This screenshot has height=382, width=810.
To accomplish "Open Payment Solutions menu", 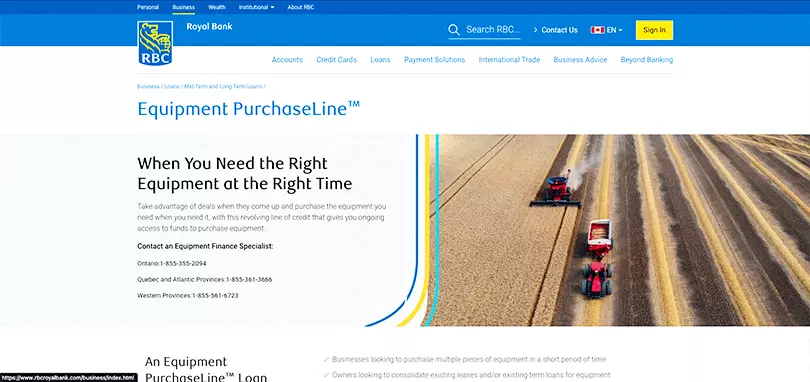I will pos(434,59).
